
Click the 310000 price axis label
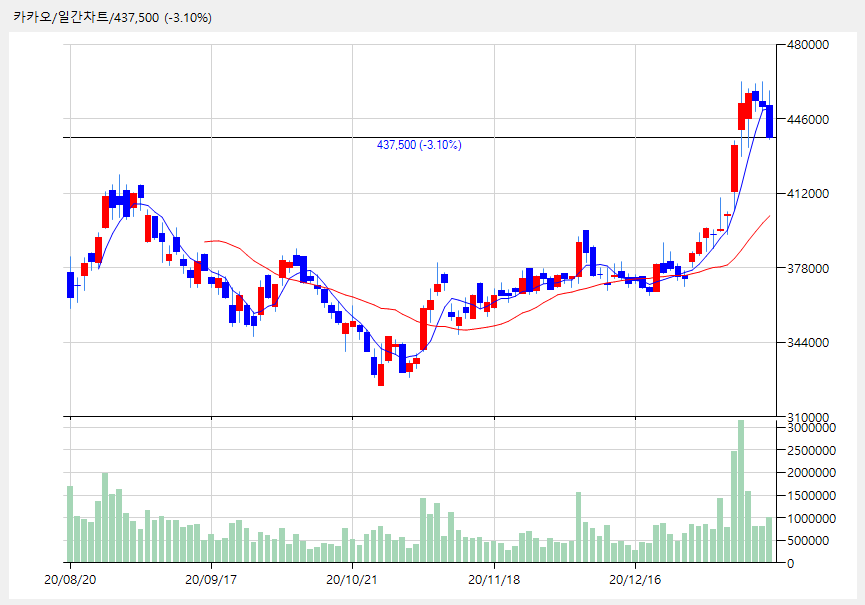pos(807,416)
